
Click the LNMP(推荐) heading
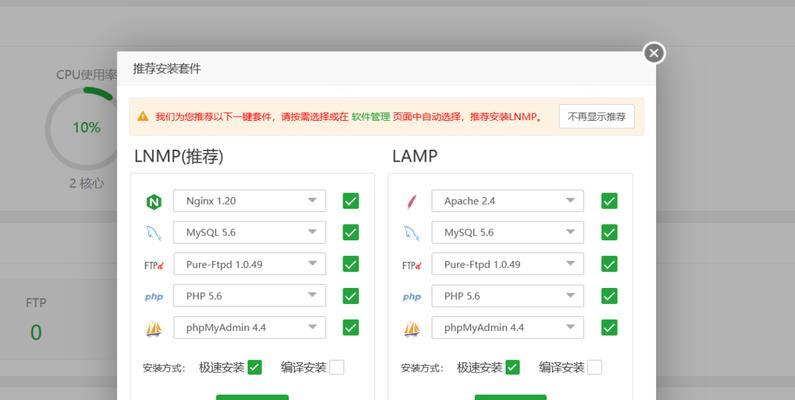point(178,156)
